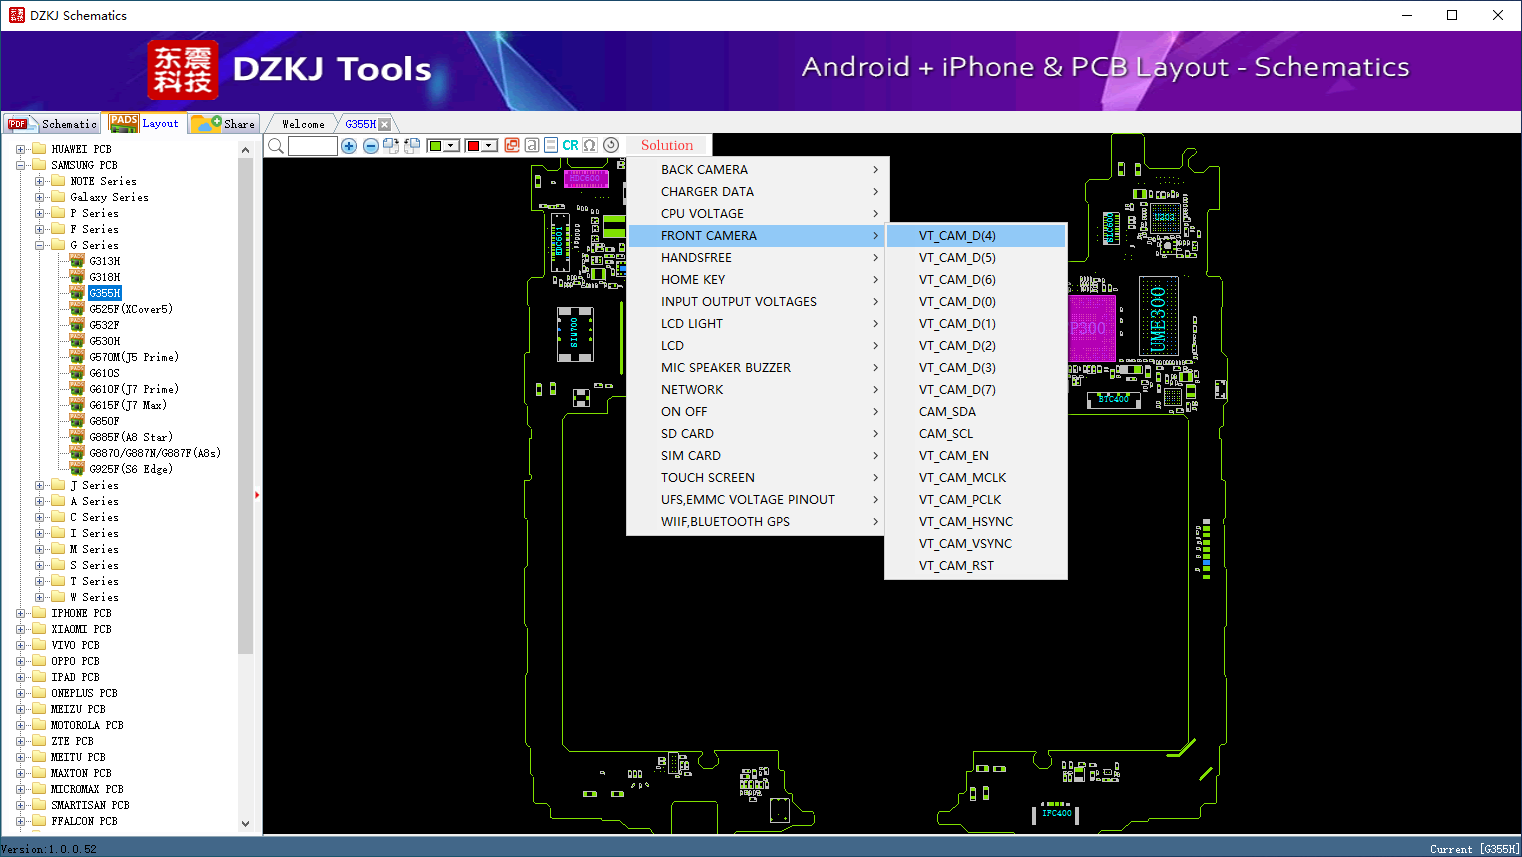Close the G355H document tab
Screen dimensions: 1522x857
tap(384, 124)
